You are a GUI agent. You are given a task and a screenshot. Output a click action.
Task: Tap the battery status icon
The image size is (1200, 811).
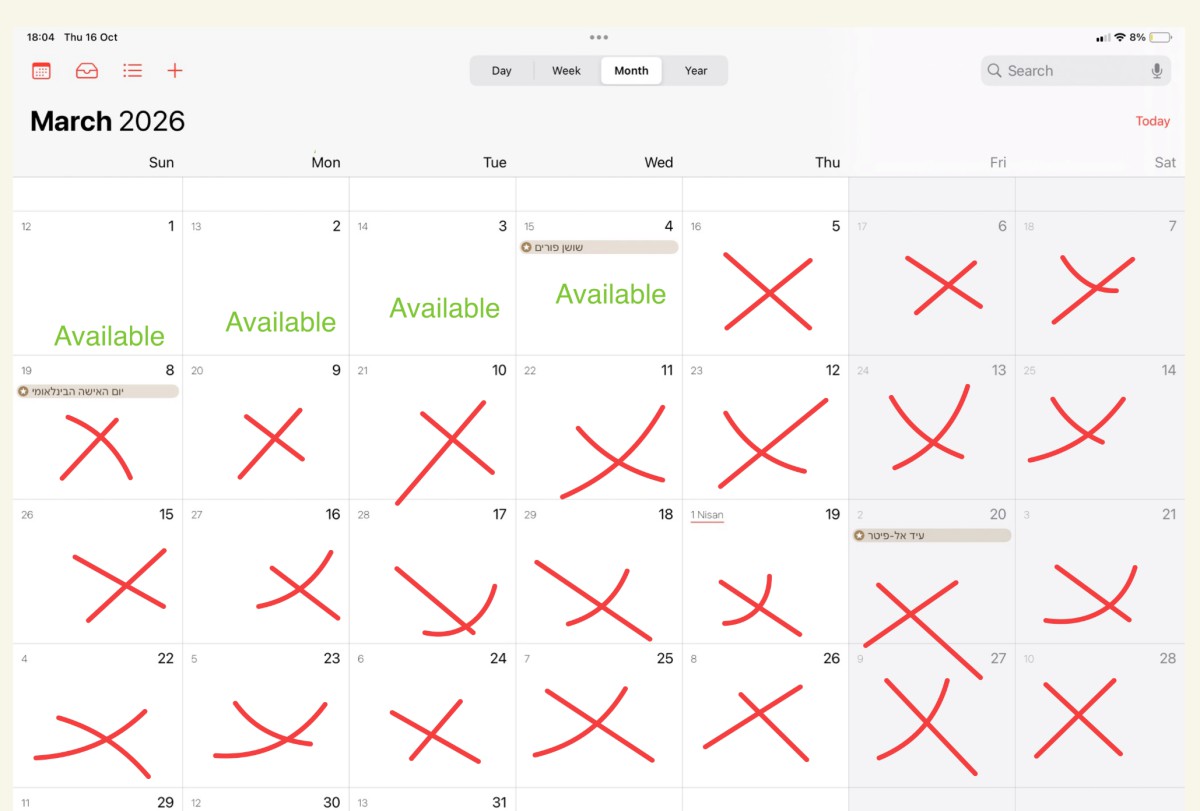click(1160, 37)
